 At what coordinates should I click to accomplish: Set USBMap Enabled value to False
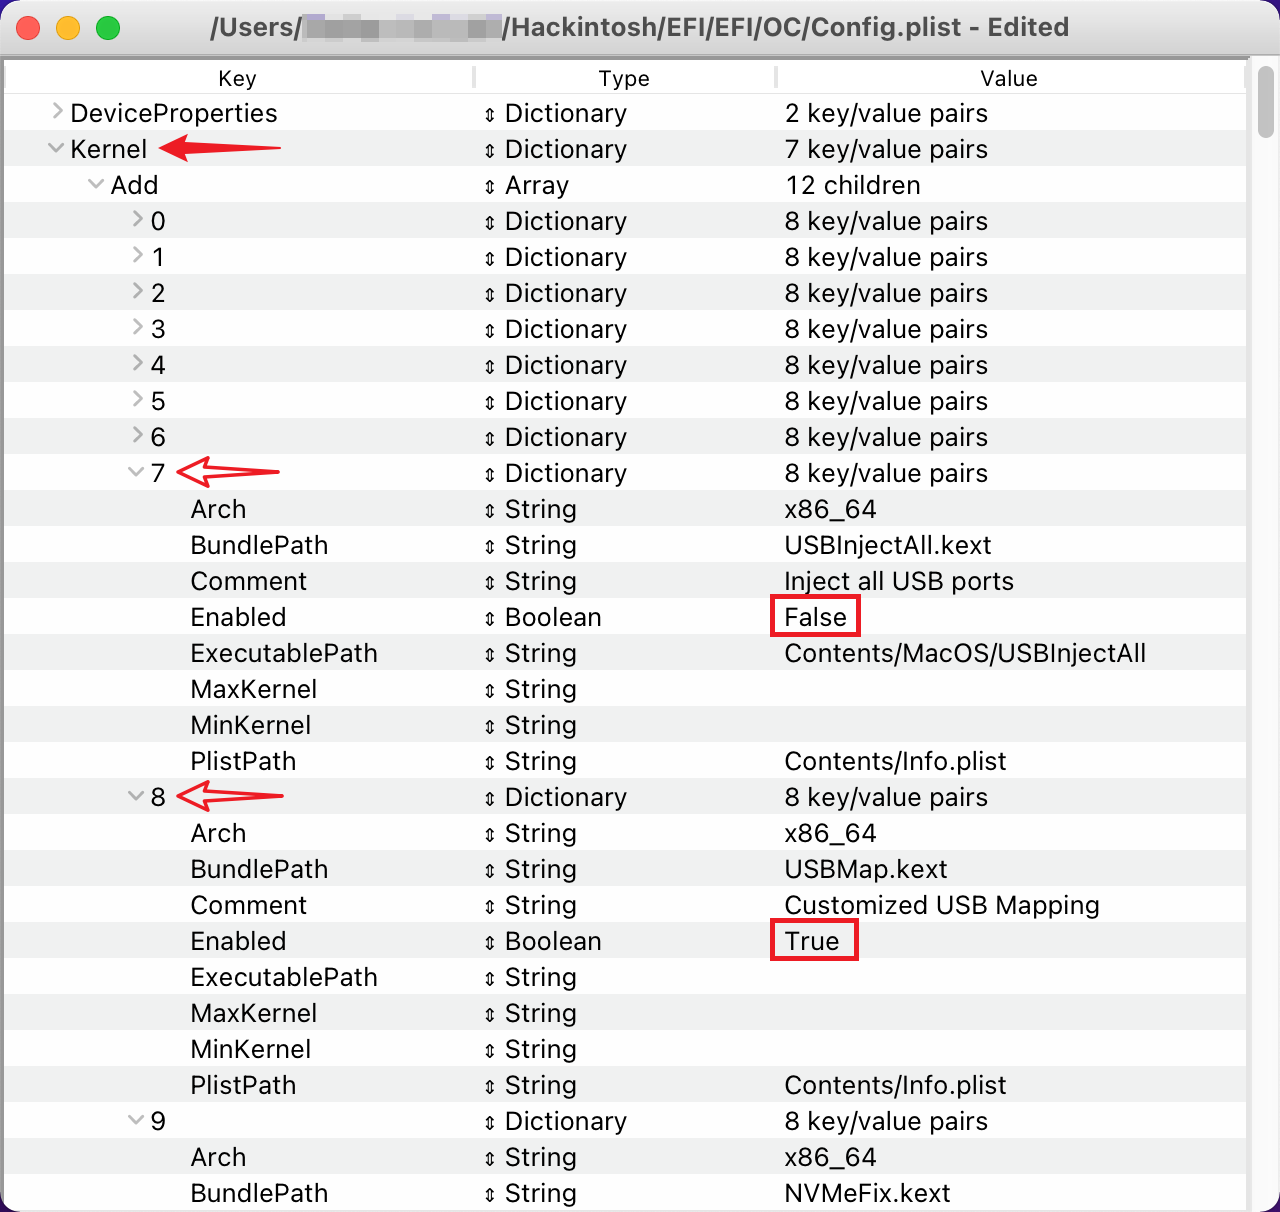coord(813,941)
